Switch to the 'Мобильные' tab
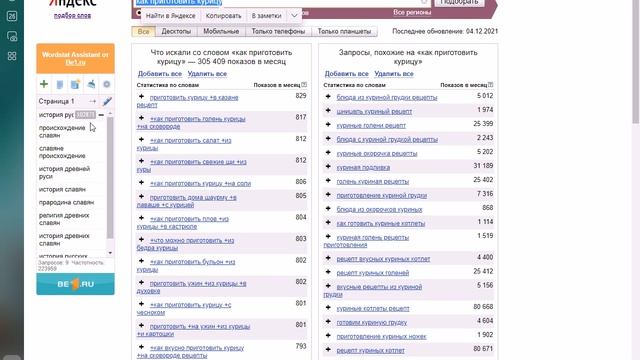This screenshot has width=640, height=360. coord(221,31)
